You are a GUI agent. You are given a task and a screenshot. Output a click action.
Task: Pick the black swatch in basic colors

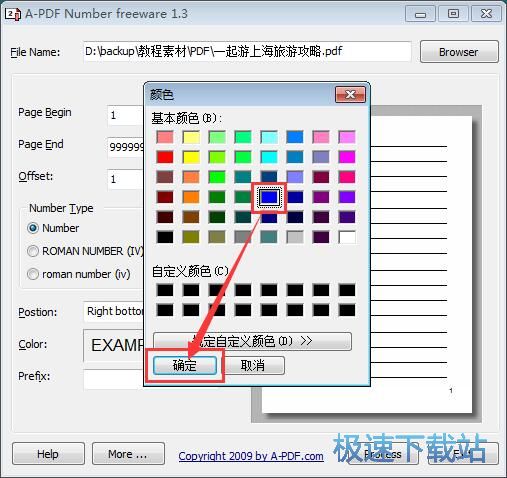click(165, 237)
